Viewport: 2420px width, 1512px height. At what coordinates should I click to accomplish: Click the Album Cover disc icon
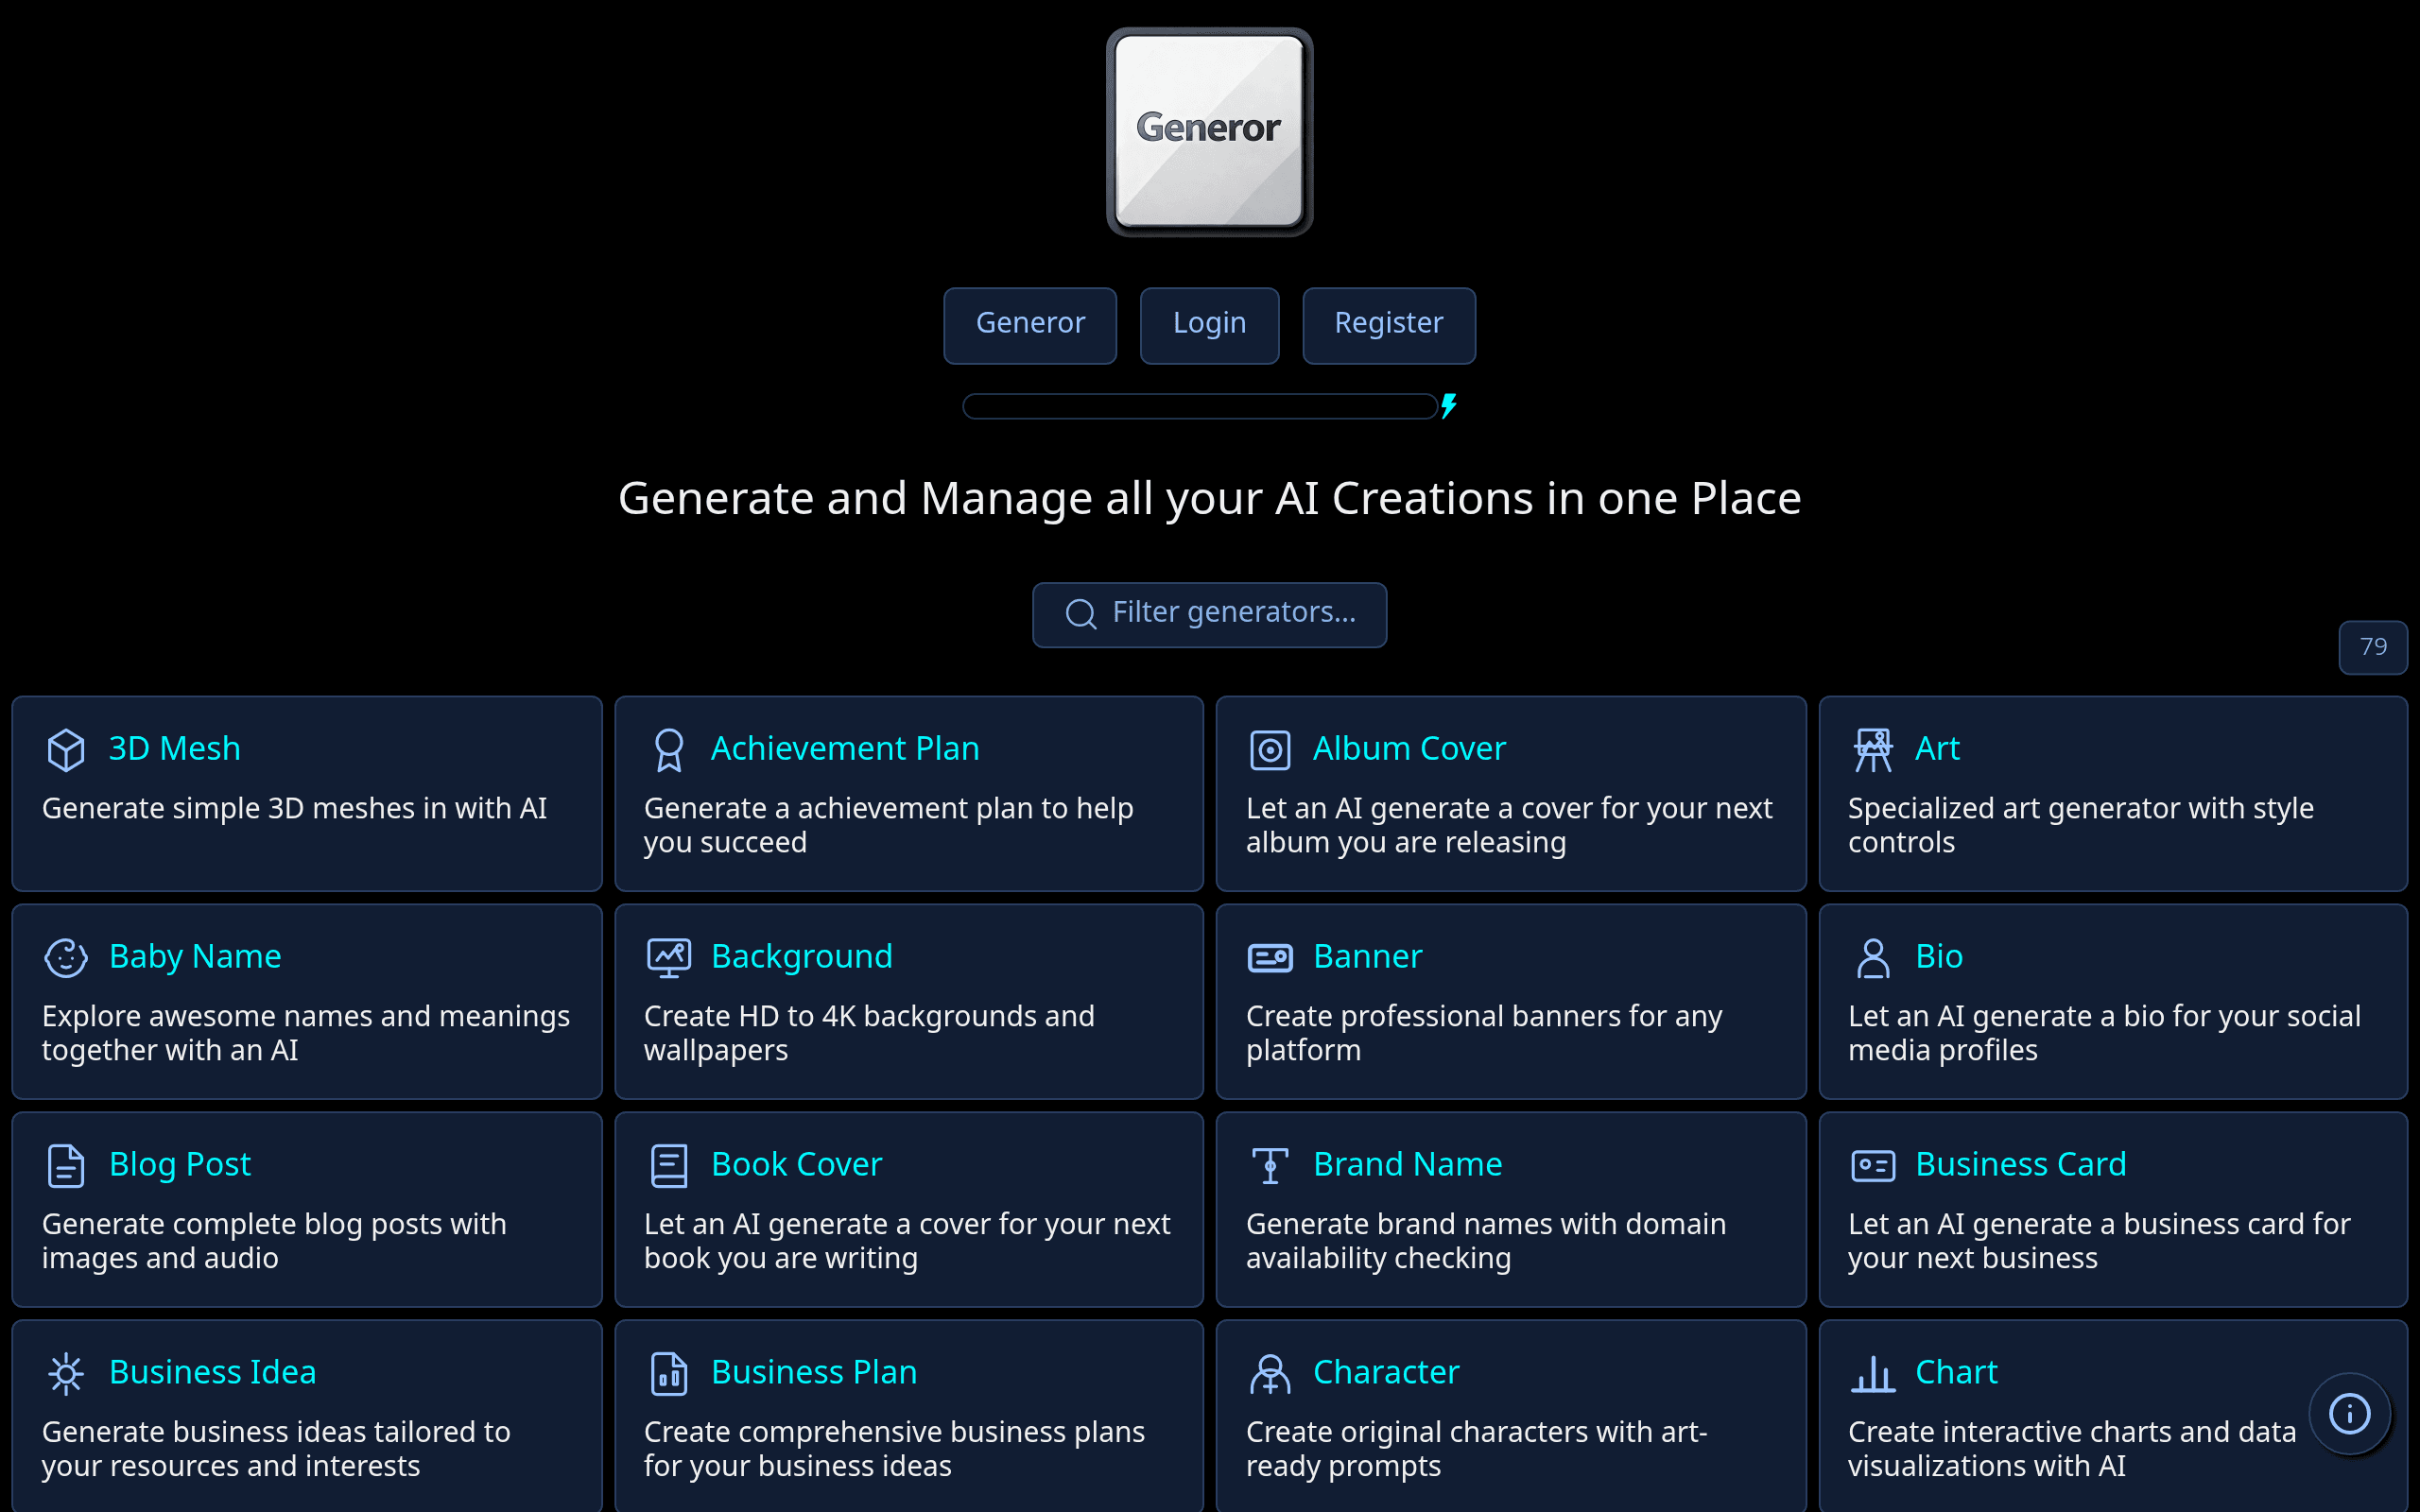click(1270, 749)
